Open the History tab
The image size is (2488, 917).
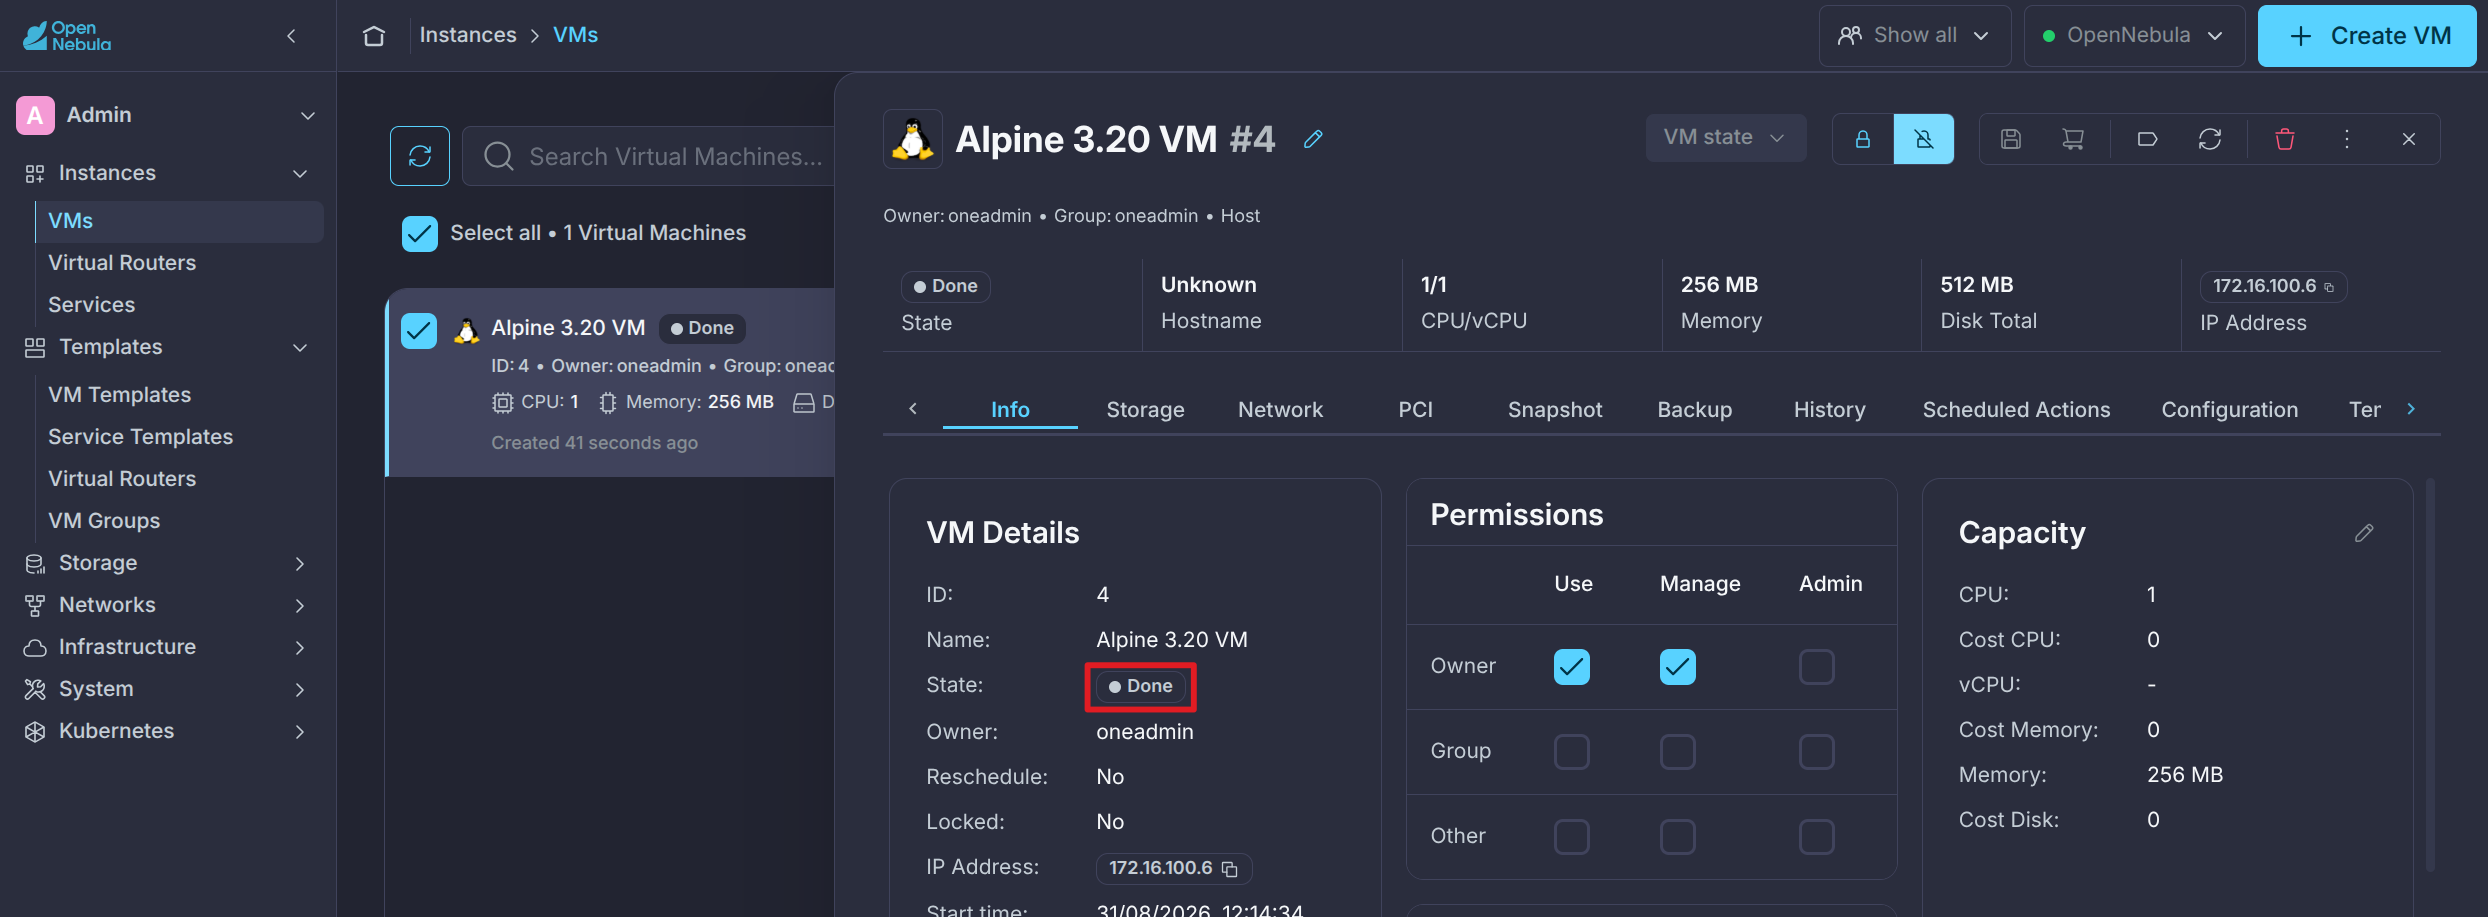coord(1830,410)
